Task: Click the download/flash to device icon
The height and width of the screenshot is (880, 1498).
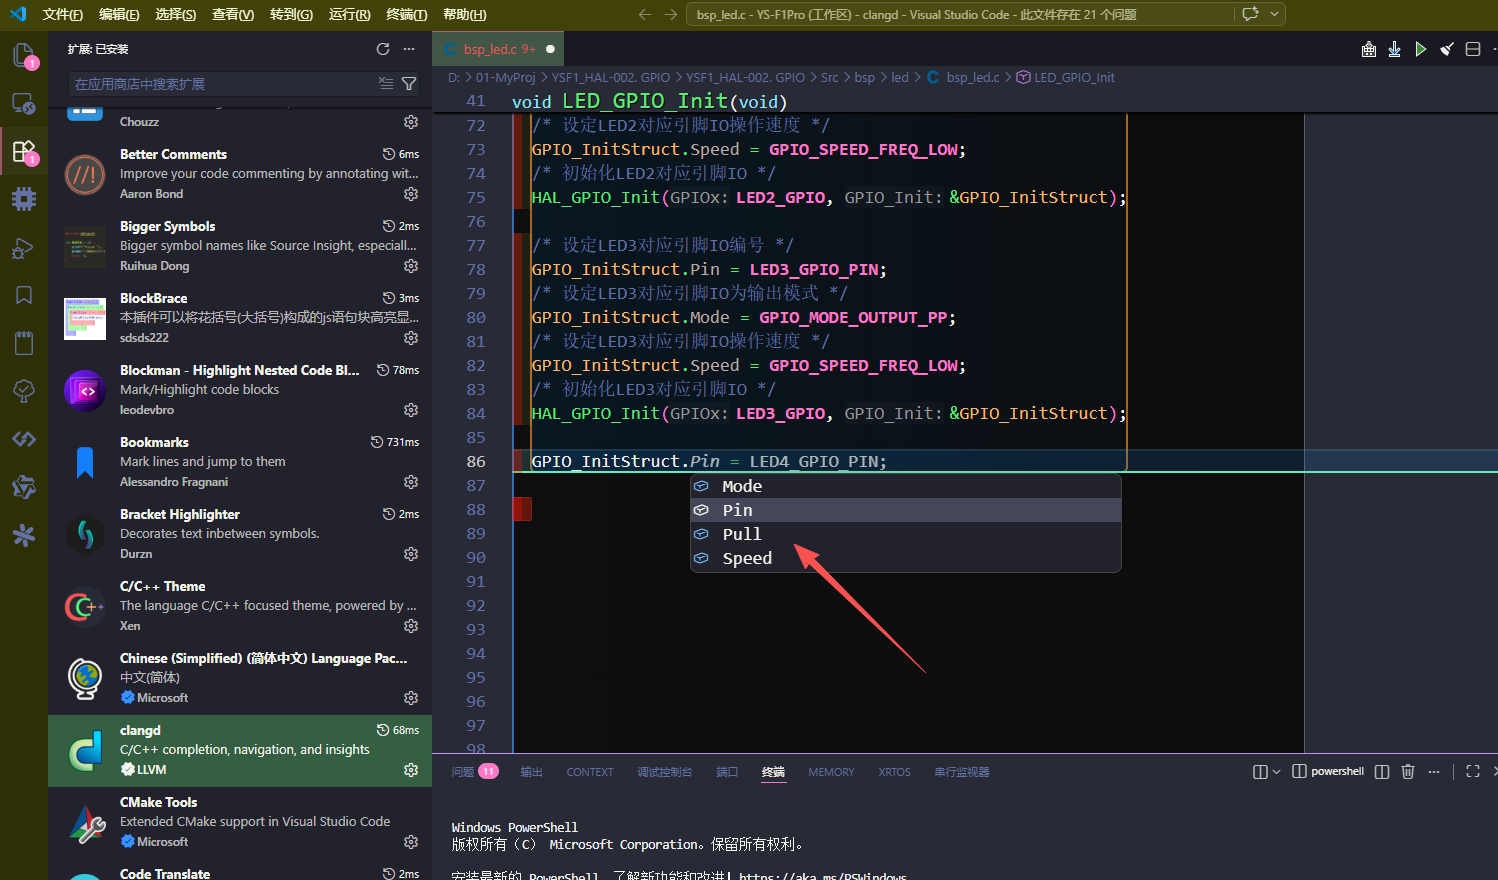Action: coord(1394,49)
